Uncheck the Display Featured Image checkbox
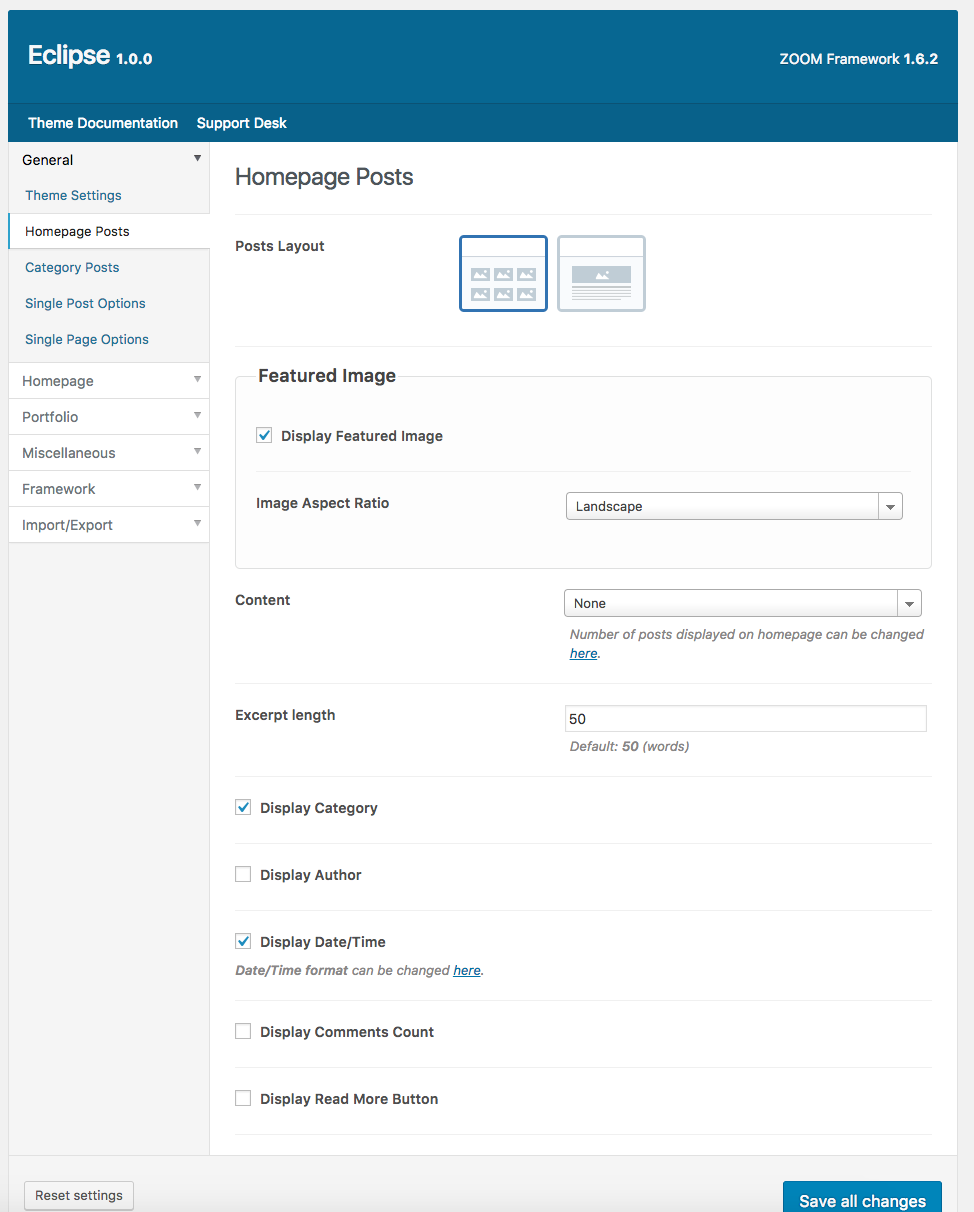974x1212 pixels. pos(264,435)
